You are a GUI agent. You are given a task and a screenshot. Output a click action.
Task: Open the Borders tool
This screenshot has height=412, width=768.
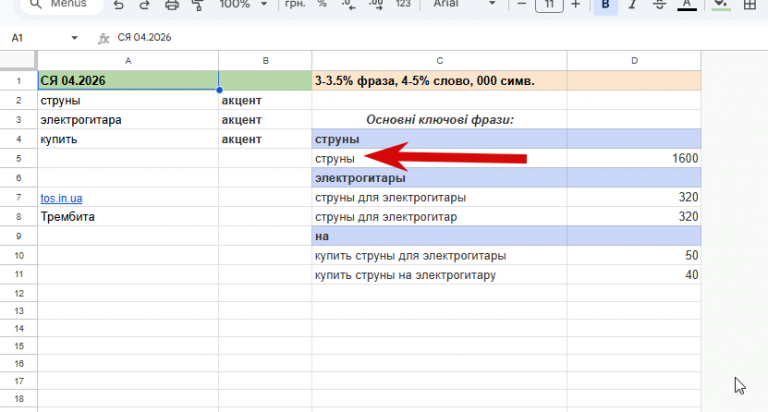pos(749,4)
